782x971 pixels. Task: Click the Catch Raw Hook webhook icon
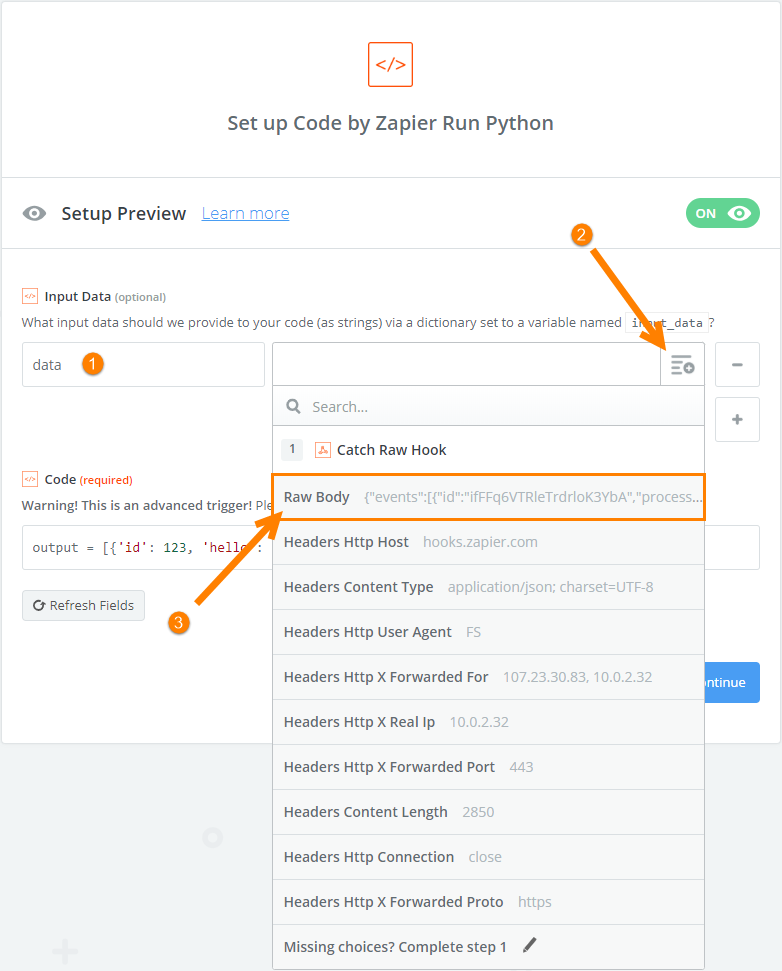coord(323,450)
